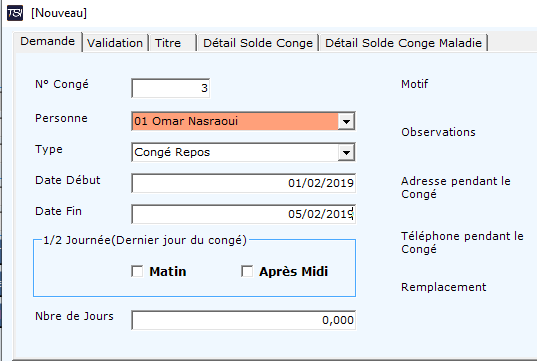Click the TSI application icon in title bar
This screenshot has height=361, width=537.
coord(15,13)
